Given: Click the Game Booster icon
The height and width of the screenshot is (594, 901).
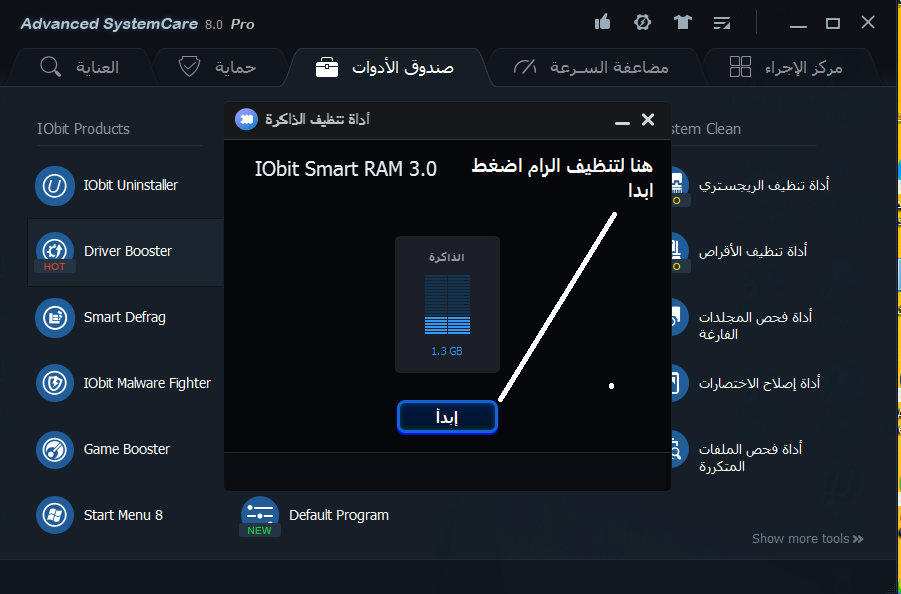Looking at the screenshot, I should (55, 449).
